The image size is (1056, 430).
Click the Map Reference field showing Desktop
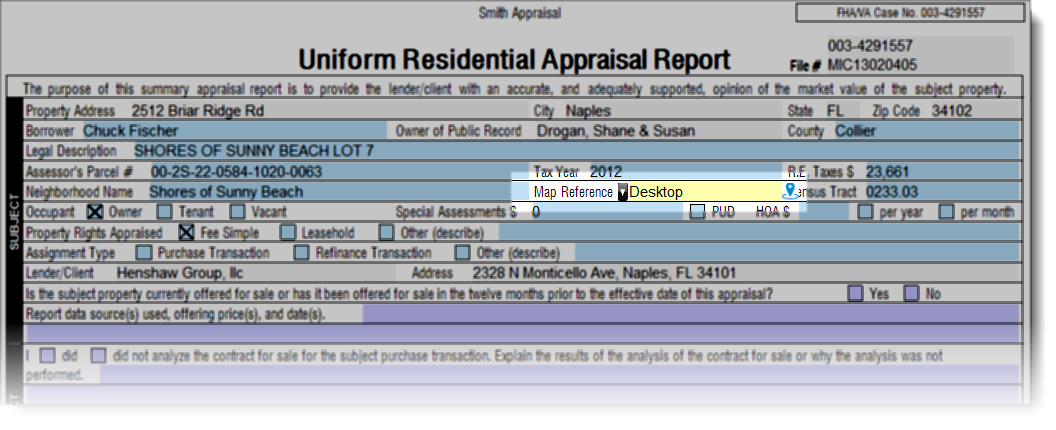[702, 192]
